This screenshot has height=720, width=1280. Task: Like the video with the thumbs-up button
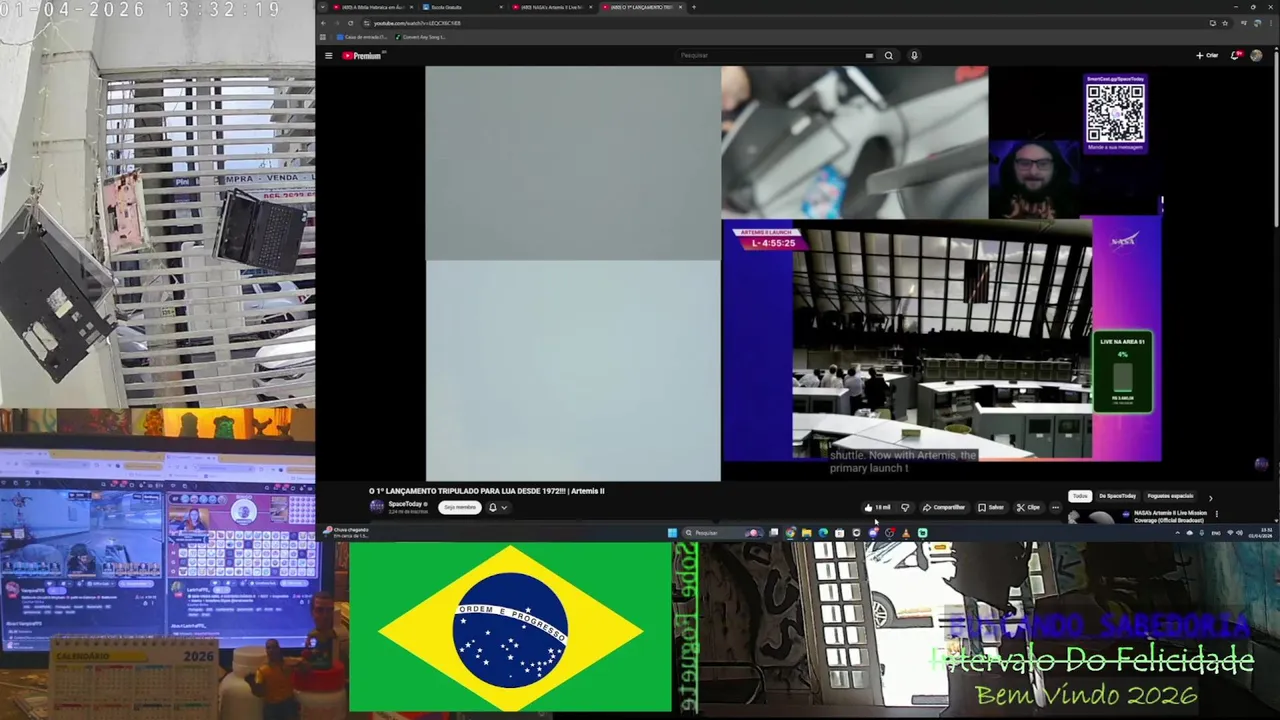click(877, 507)
